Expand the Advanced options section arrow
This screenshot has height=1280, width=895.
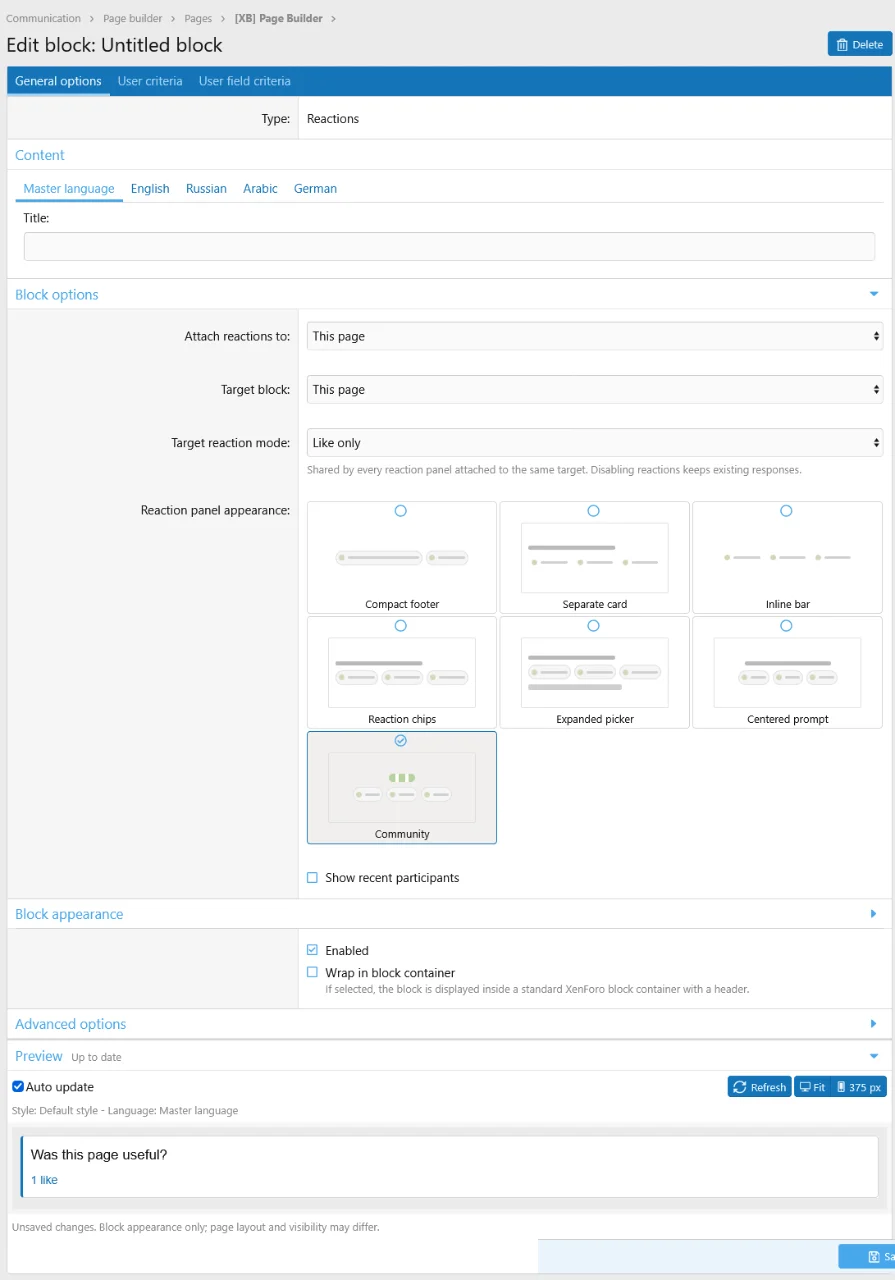coord(874,1024)
